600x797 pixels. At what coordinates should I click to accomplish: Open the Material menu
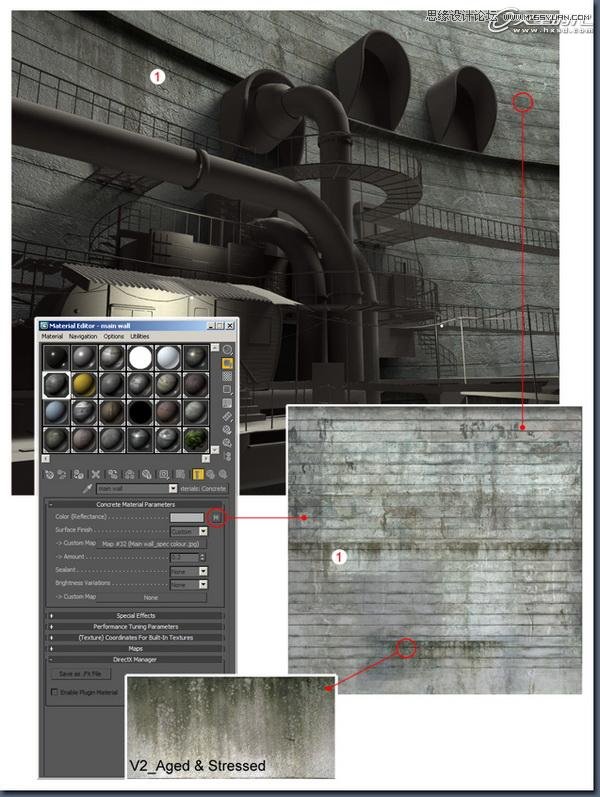[x=52, y=336]
